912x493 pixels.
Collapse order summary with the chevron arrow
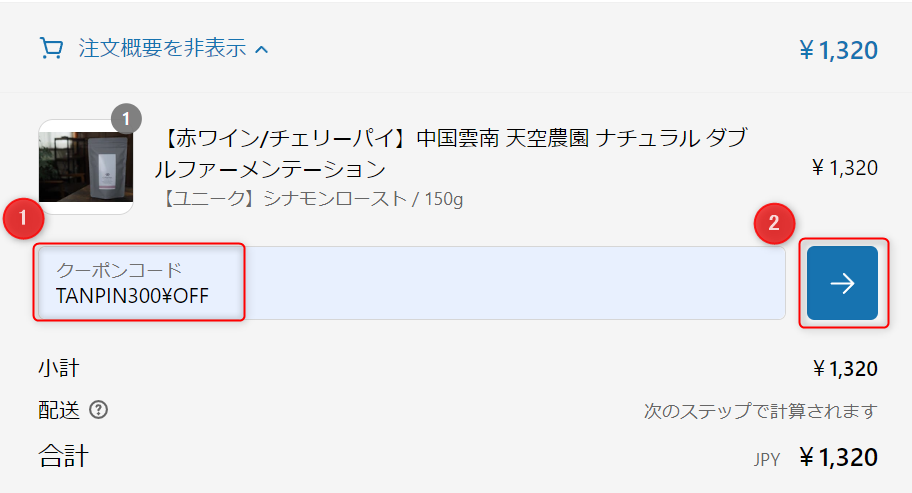click(262, 49)
